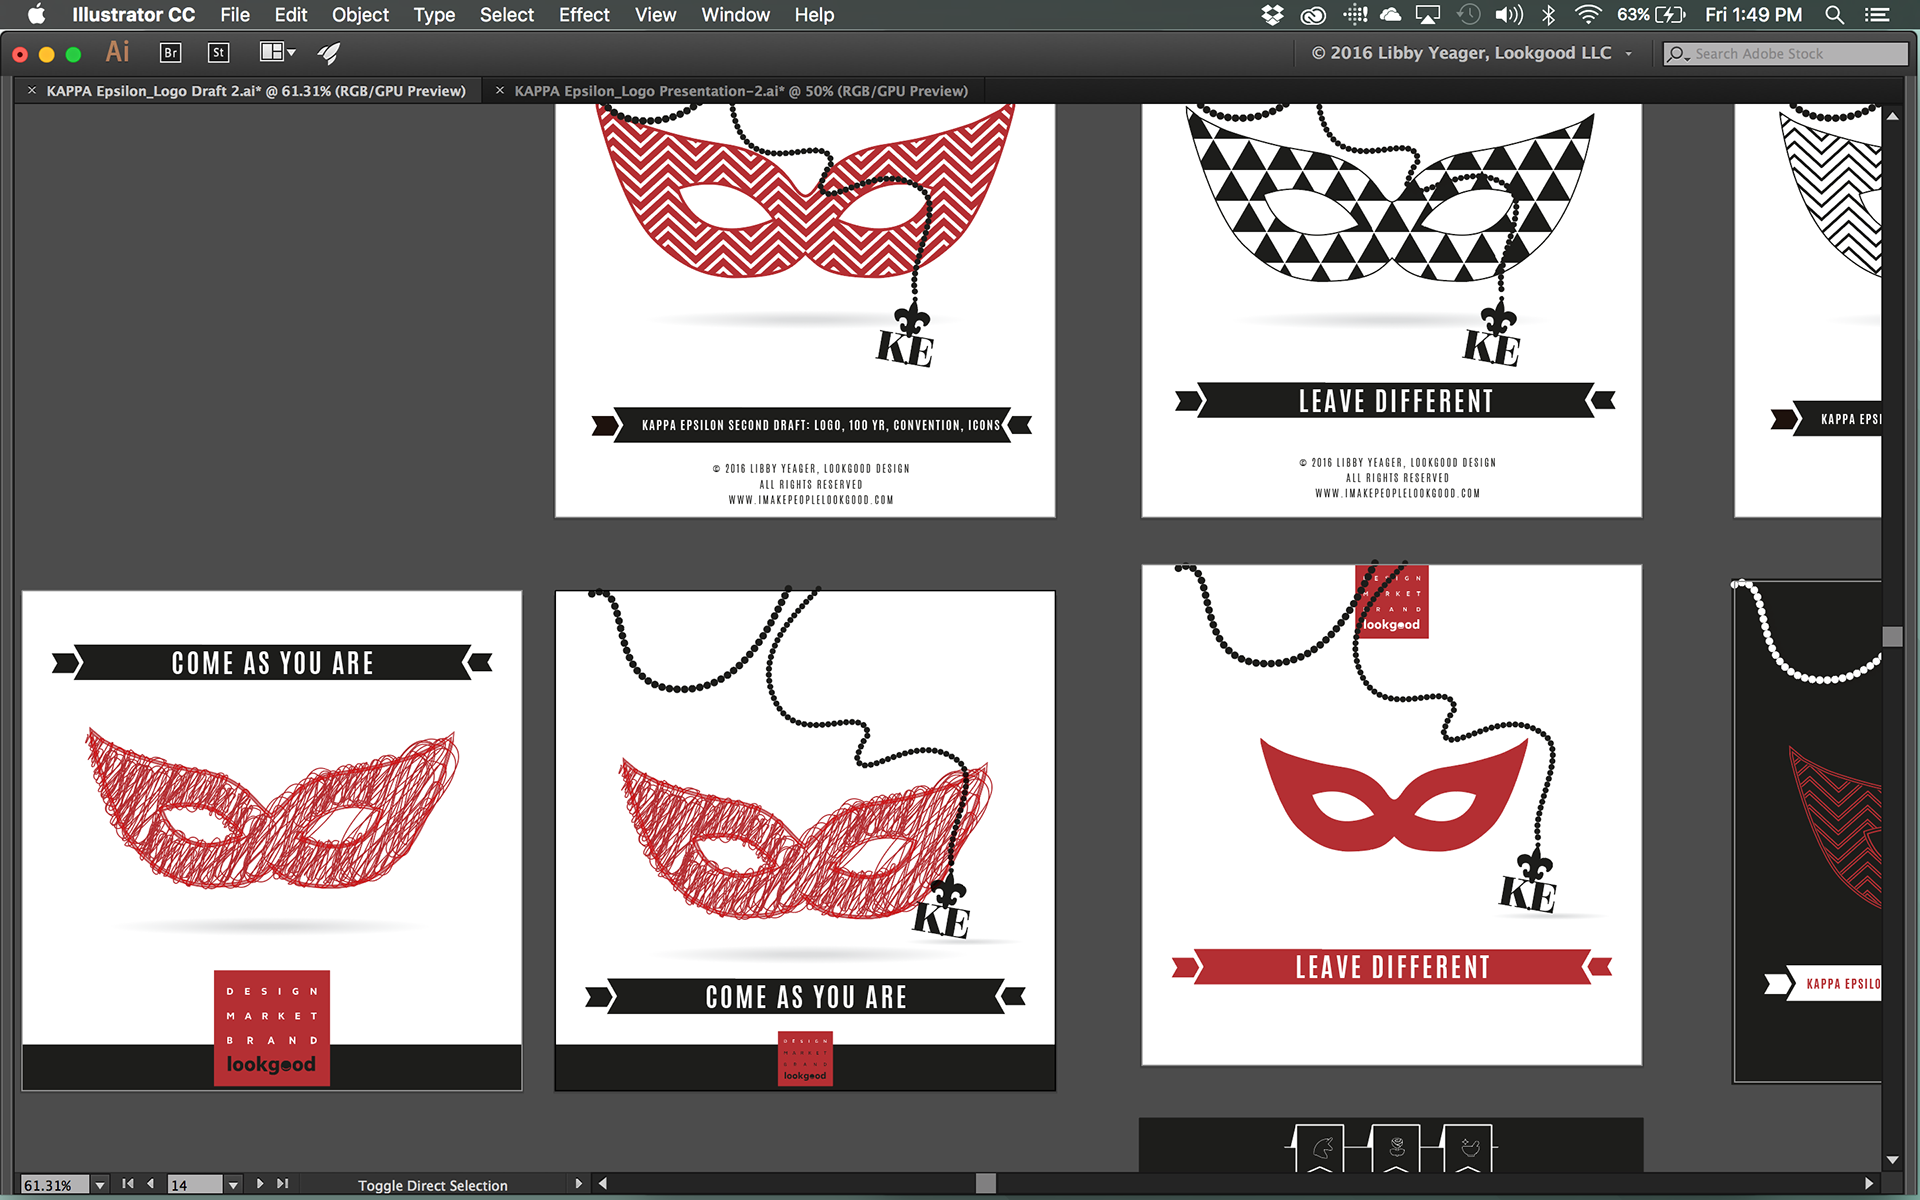Screen dimensions: 1920x1200
Task: Select the KAPPA EPSILON SECOND DRAFT banner
Action: [x=812, y=425]
